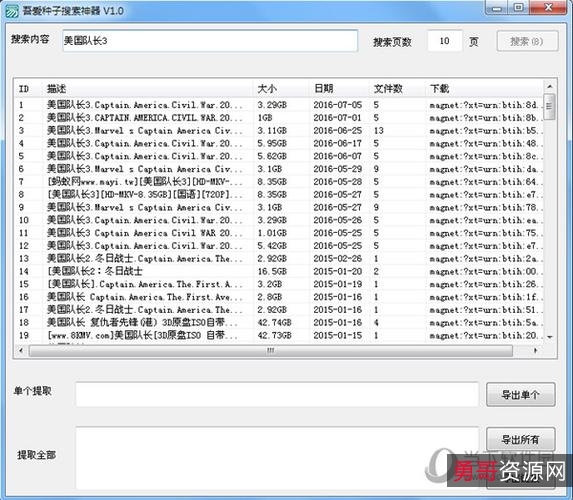The width and height of the screenshot is (573, 500).
Task: Minimize the window from the title bar
Action: tap(497, 7)
